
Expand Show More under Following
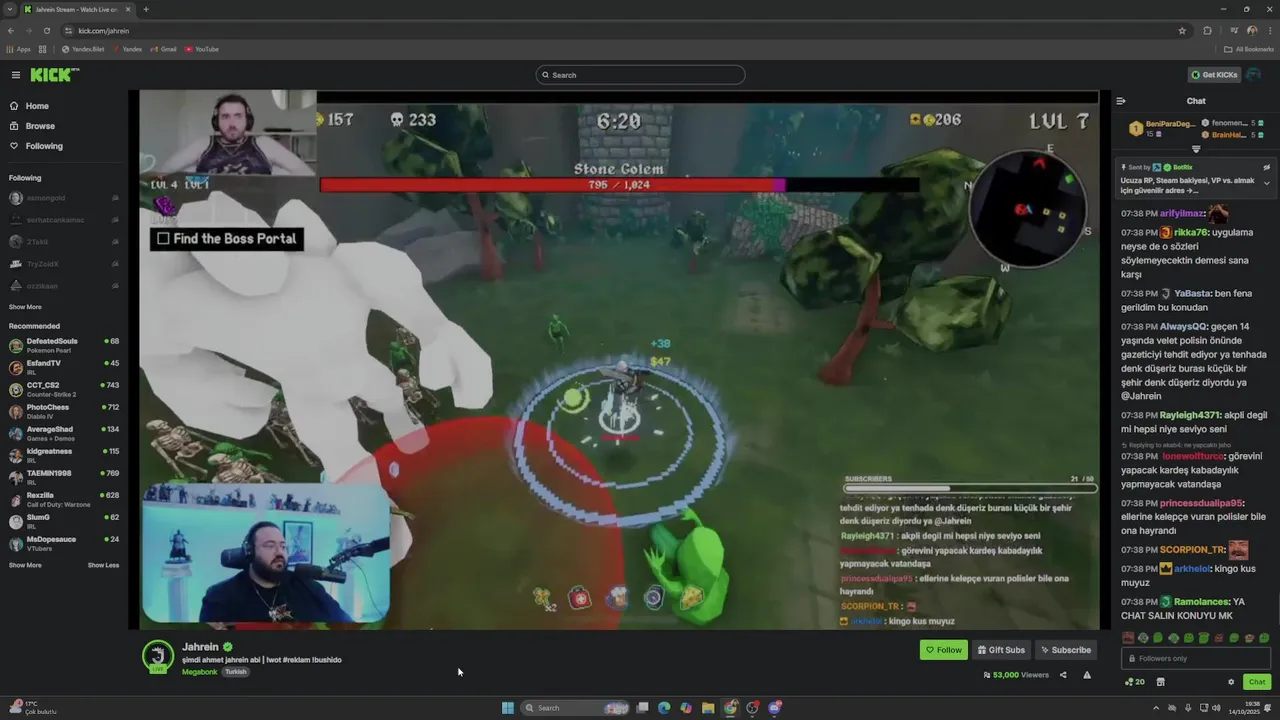click(25, 307)
